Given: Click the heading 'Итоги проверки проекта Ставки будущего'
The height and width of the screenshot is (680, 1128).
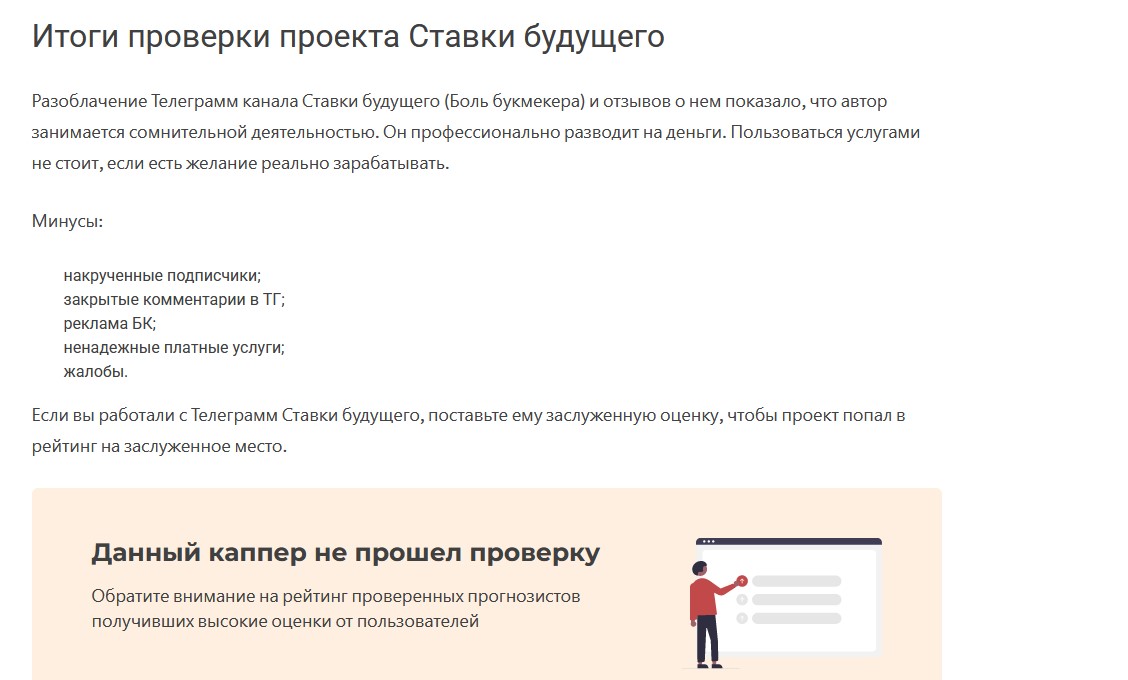Looking at the screenshot, I should tap(348, 37).
